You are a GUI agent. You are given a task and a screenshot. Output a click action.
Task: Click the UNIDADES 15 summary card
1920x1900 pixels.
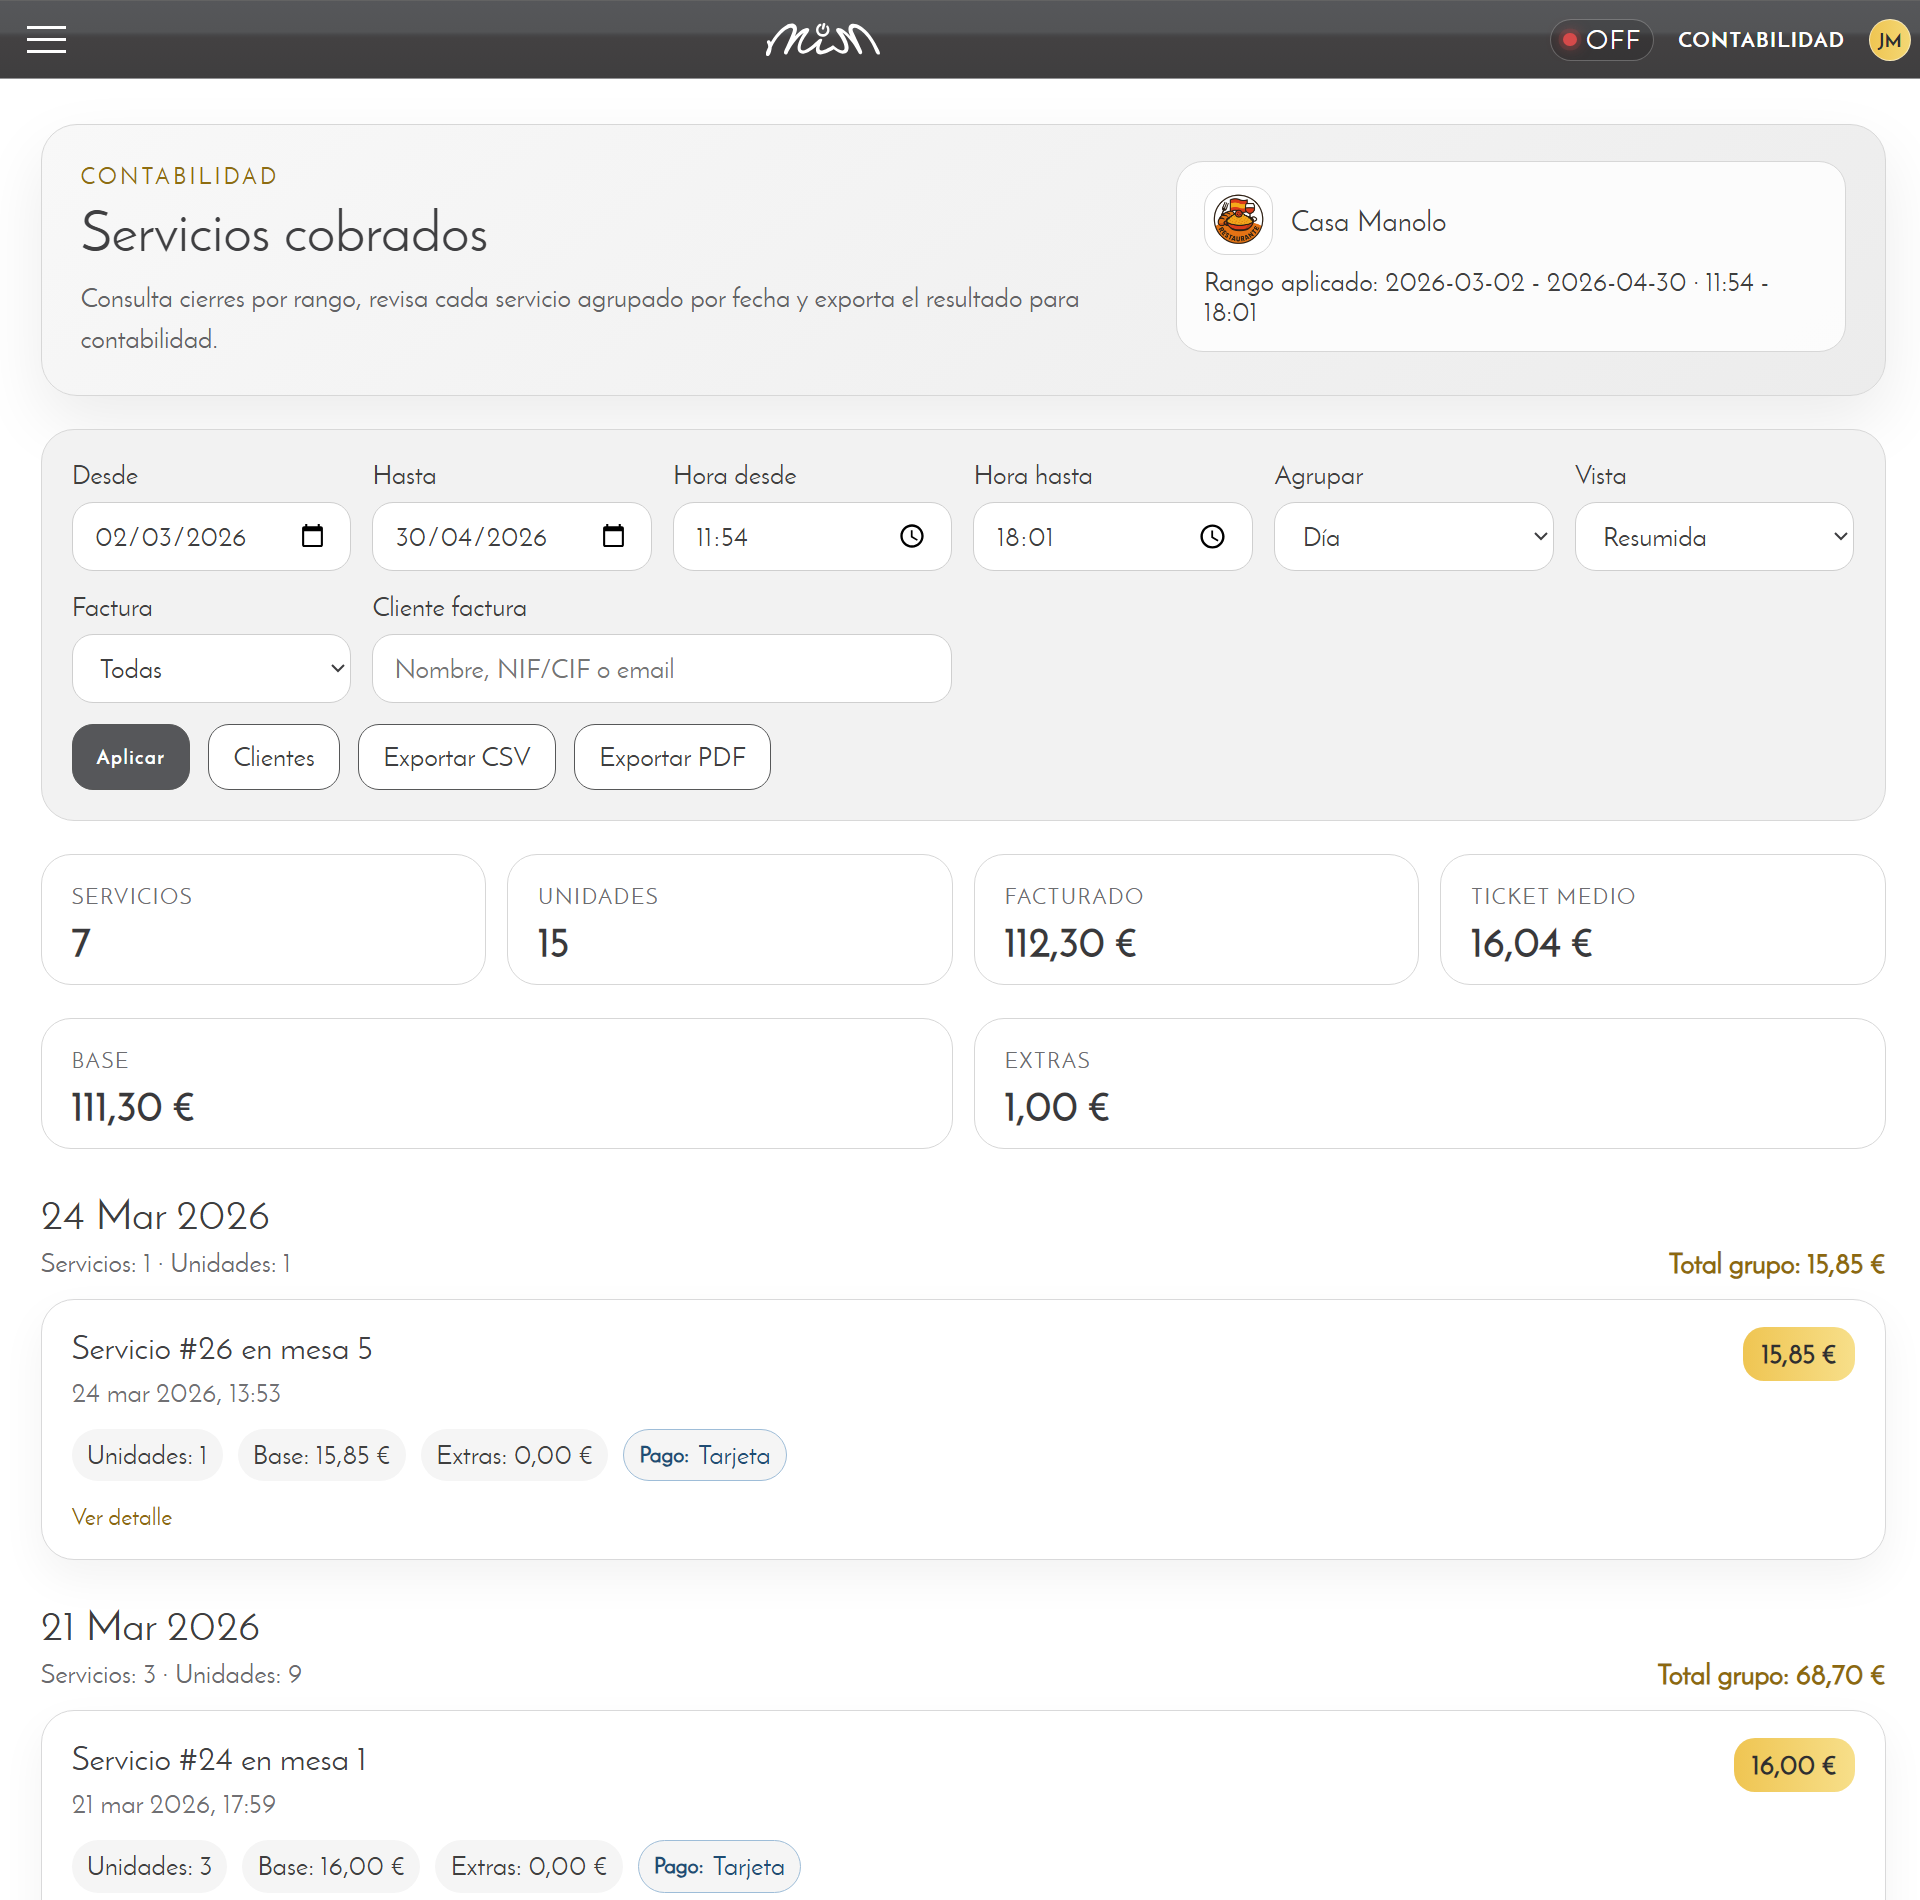click(729, 919)
